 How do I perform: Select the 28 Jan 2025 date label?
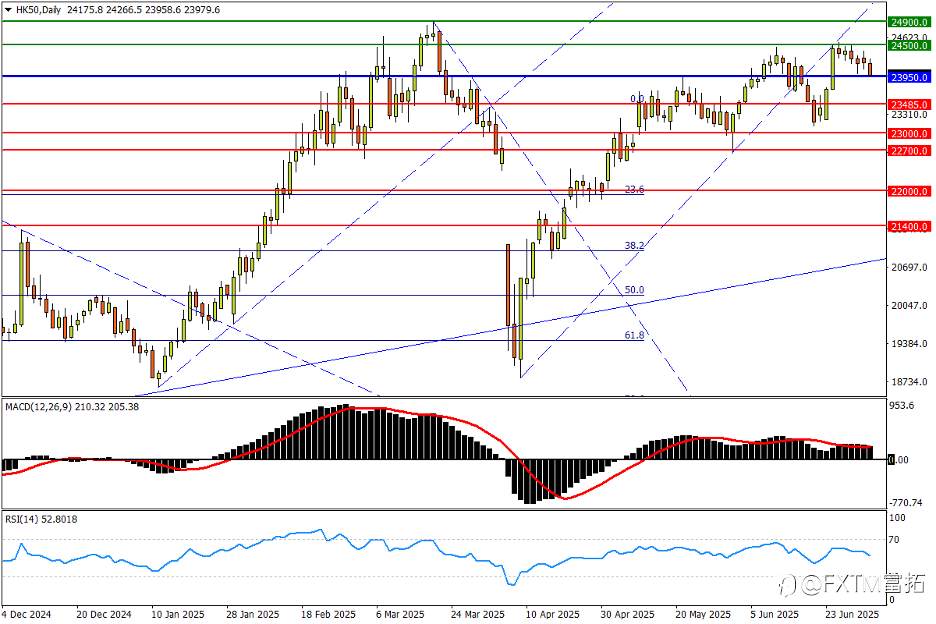pyautogui.click(x=253, y=614)
